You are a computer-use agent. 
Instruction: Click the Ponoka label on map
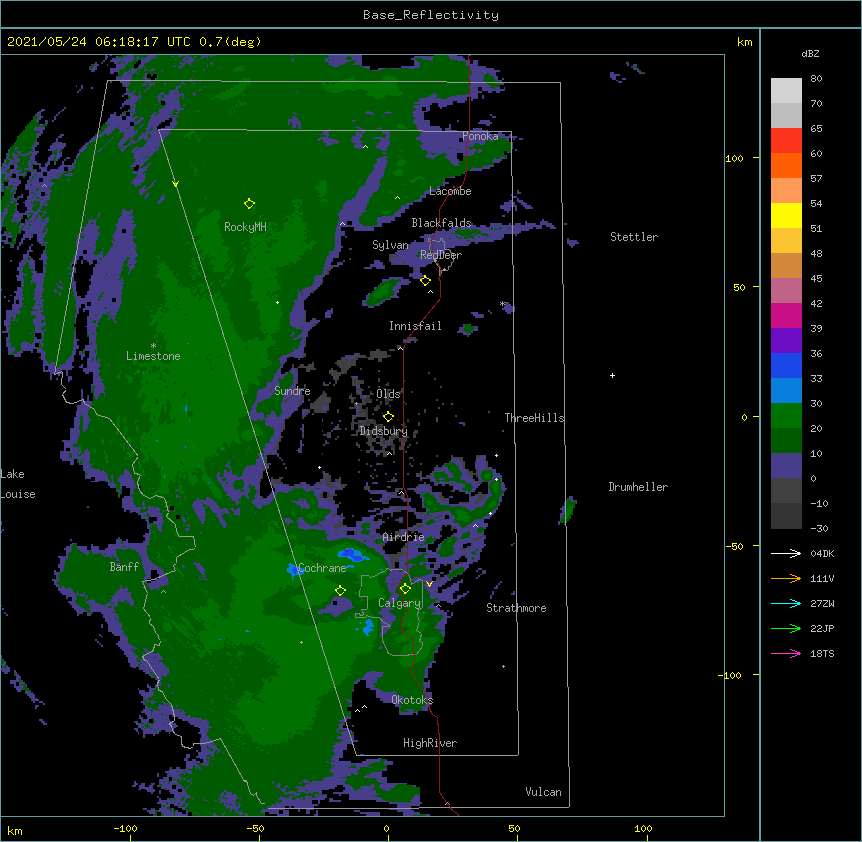point(480,136)
